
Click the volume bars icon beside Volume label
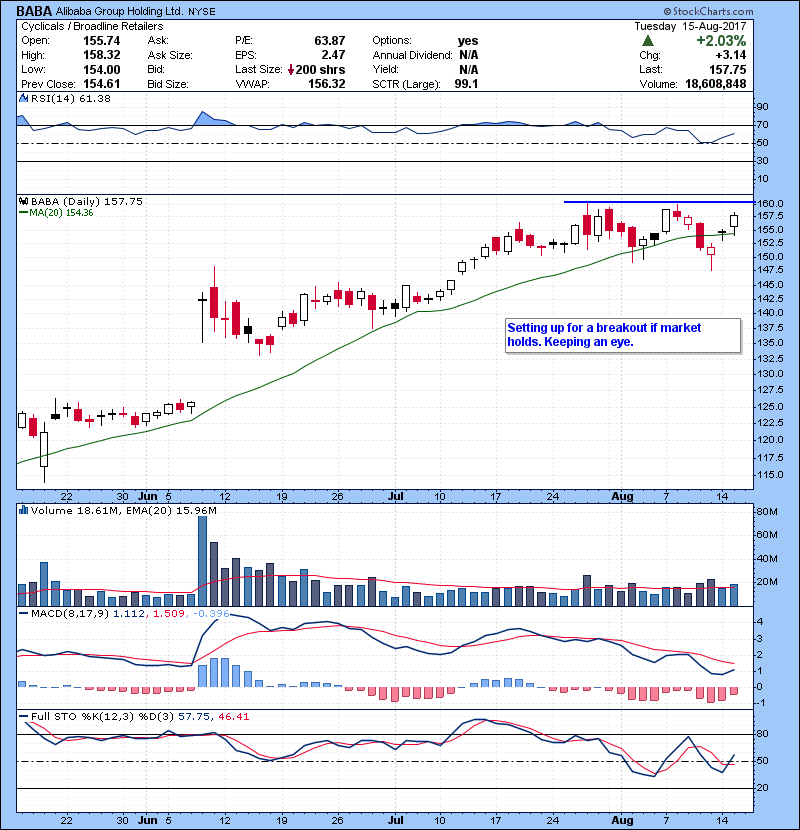point(23,510)
